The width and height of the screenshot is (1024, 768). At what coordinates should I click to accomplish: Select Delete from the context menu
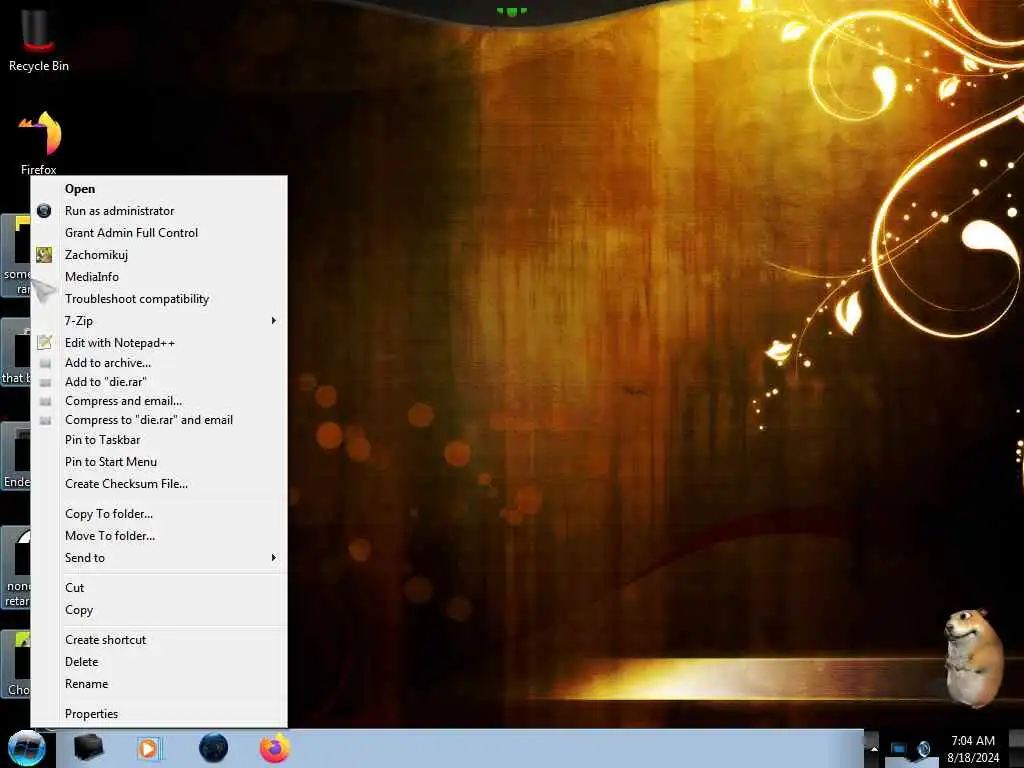[159, 662]
